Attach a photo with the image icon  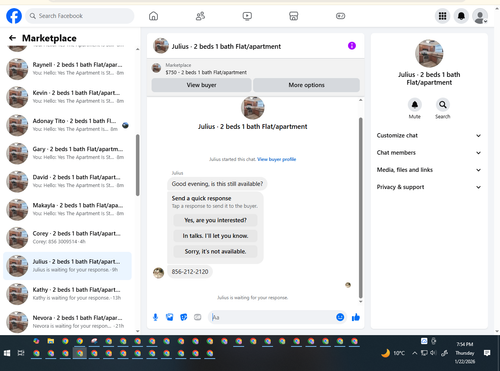click(x=170, y=317)
